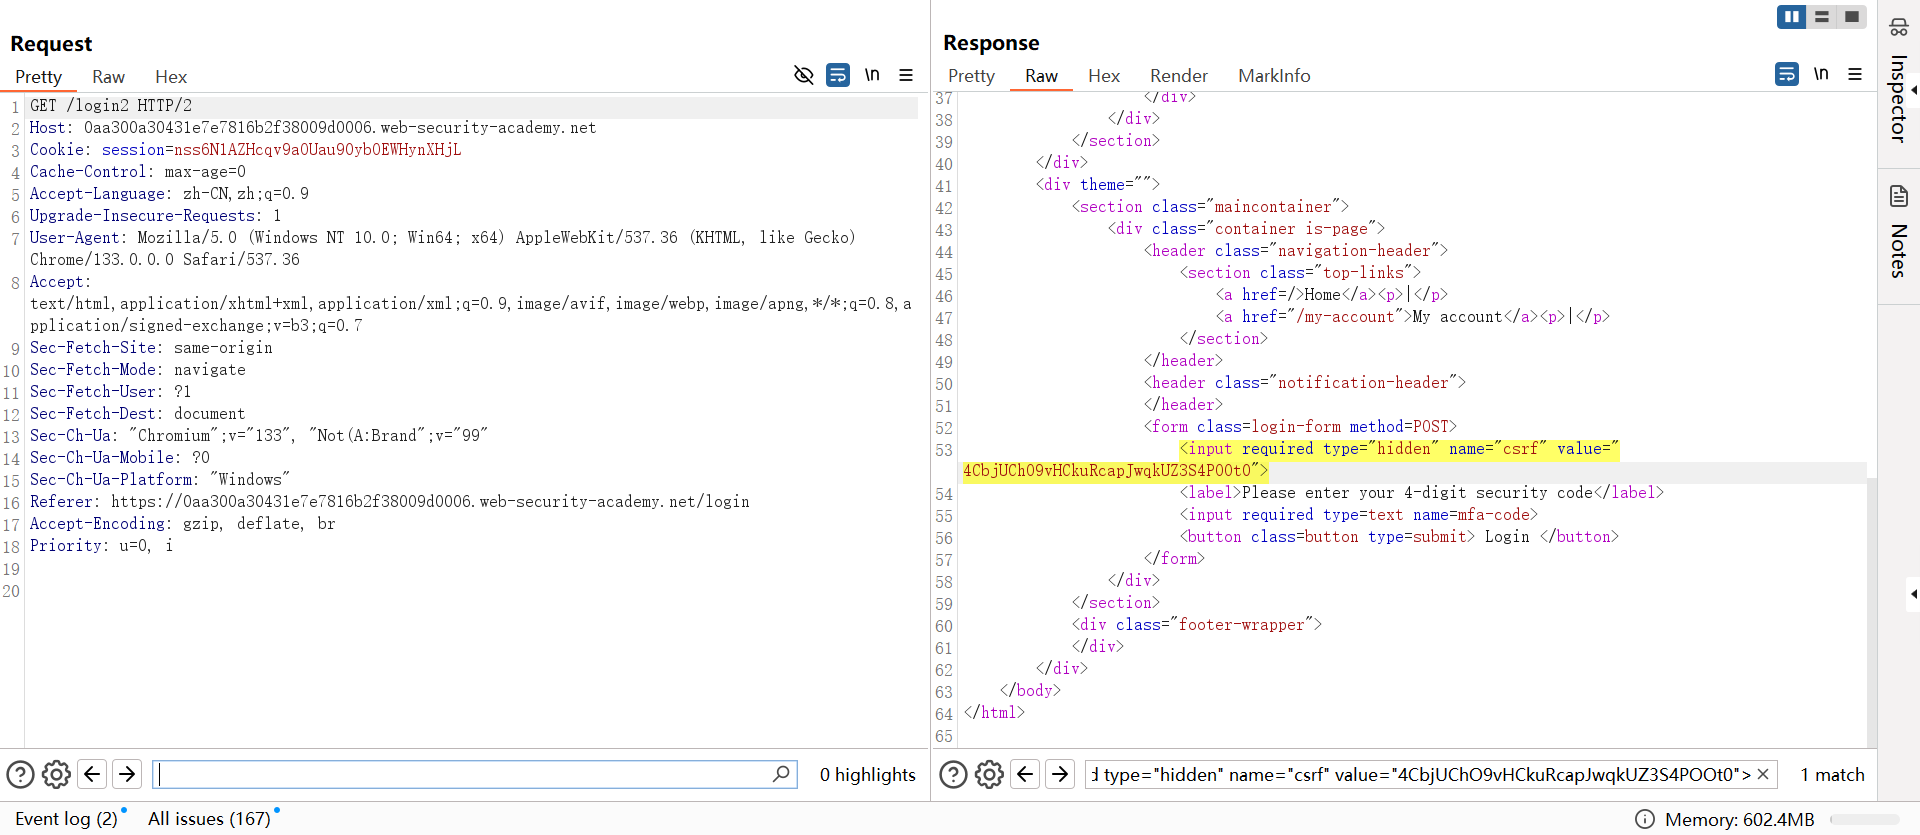Toggle word wrap icon in Request panel
1920x835 pixels.
pos(838,75)
